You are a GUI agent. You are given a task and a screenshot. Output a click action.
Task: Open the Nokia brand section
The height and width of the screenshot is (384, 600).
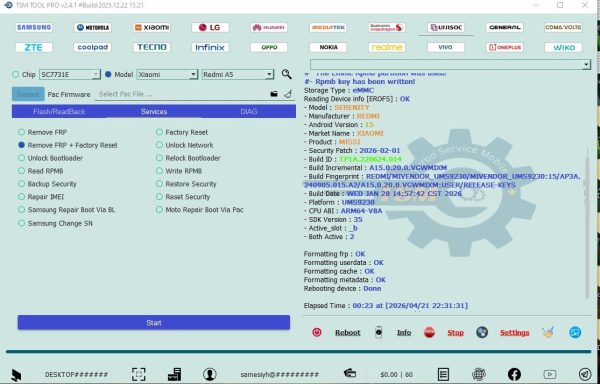click(x=328, y=47)
